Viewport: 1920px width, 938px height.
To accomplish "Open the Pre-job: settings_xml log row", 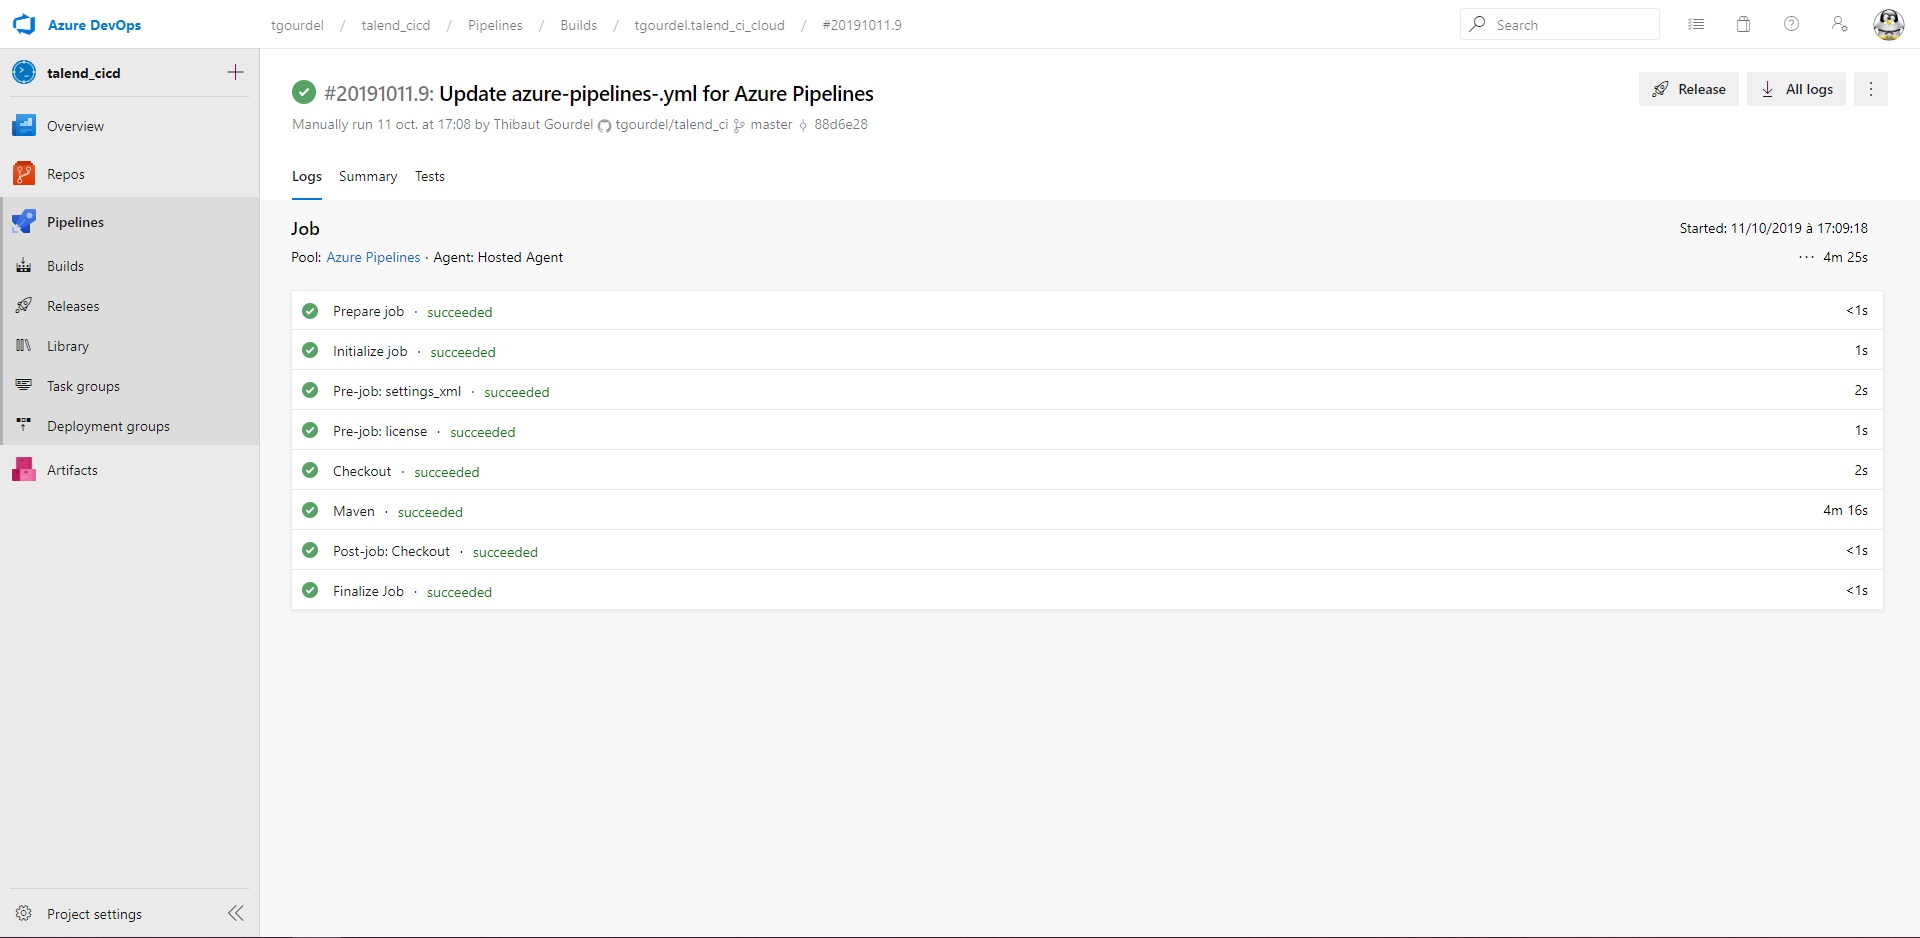I will [x=1087, y=391].
